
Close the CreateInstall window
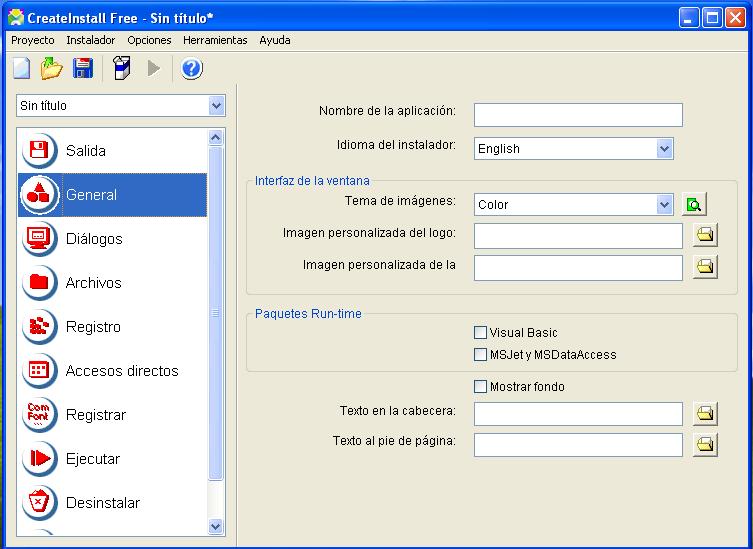tap(735, 18)
